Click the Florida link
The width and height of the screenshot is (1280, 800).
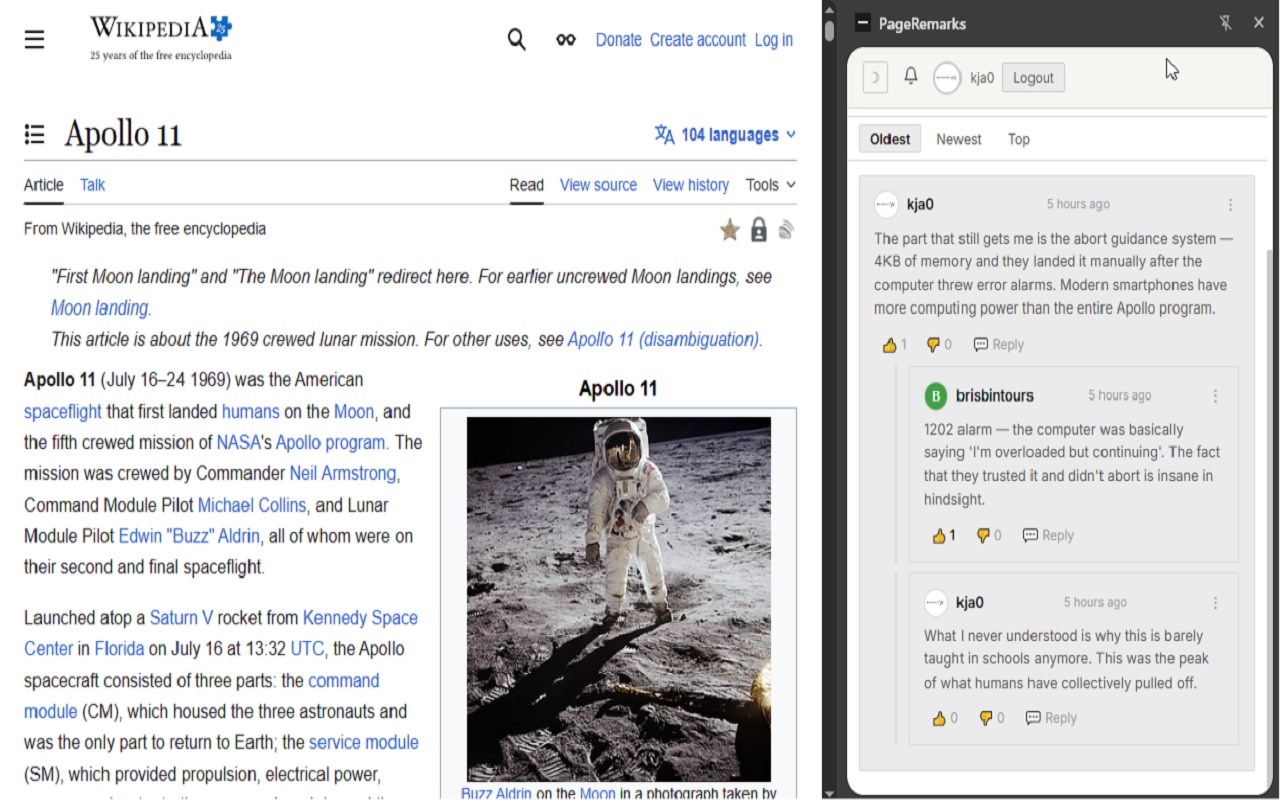click(x=119, y=649)
